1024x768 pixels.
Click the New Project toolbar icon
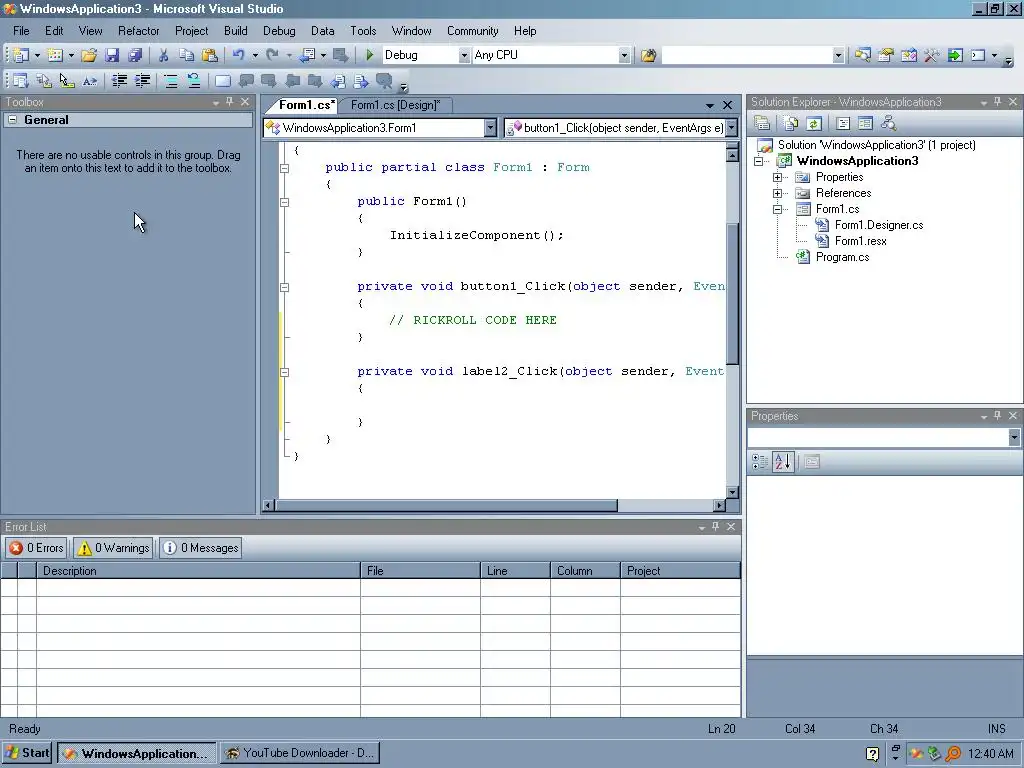[x=21, y=56]
